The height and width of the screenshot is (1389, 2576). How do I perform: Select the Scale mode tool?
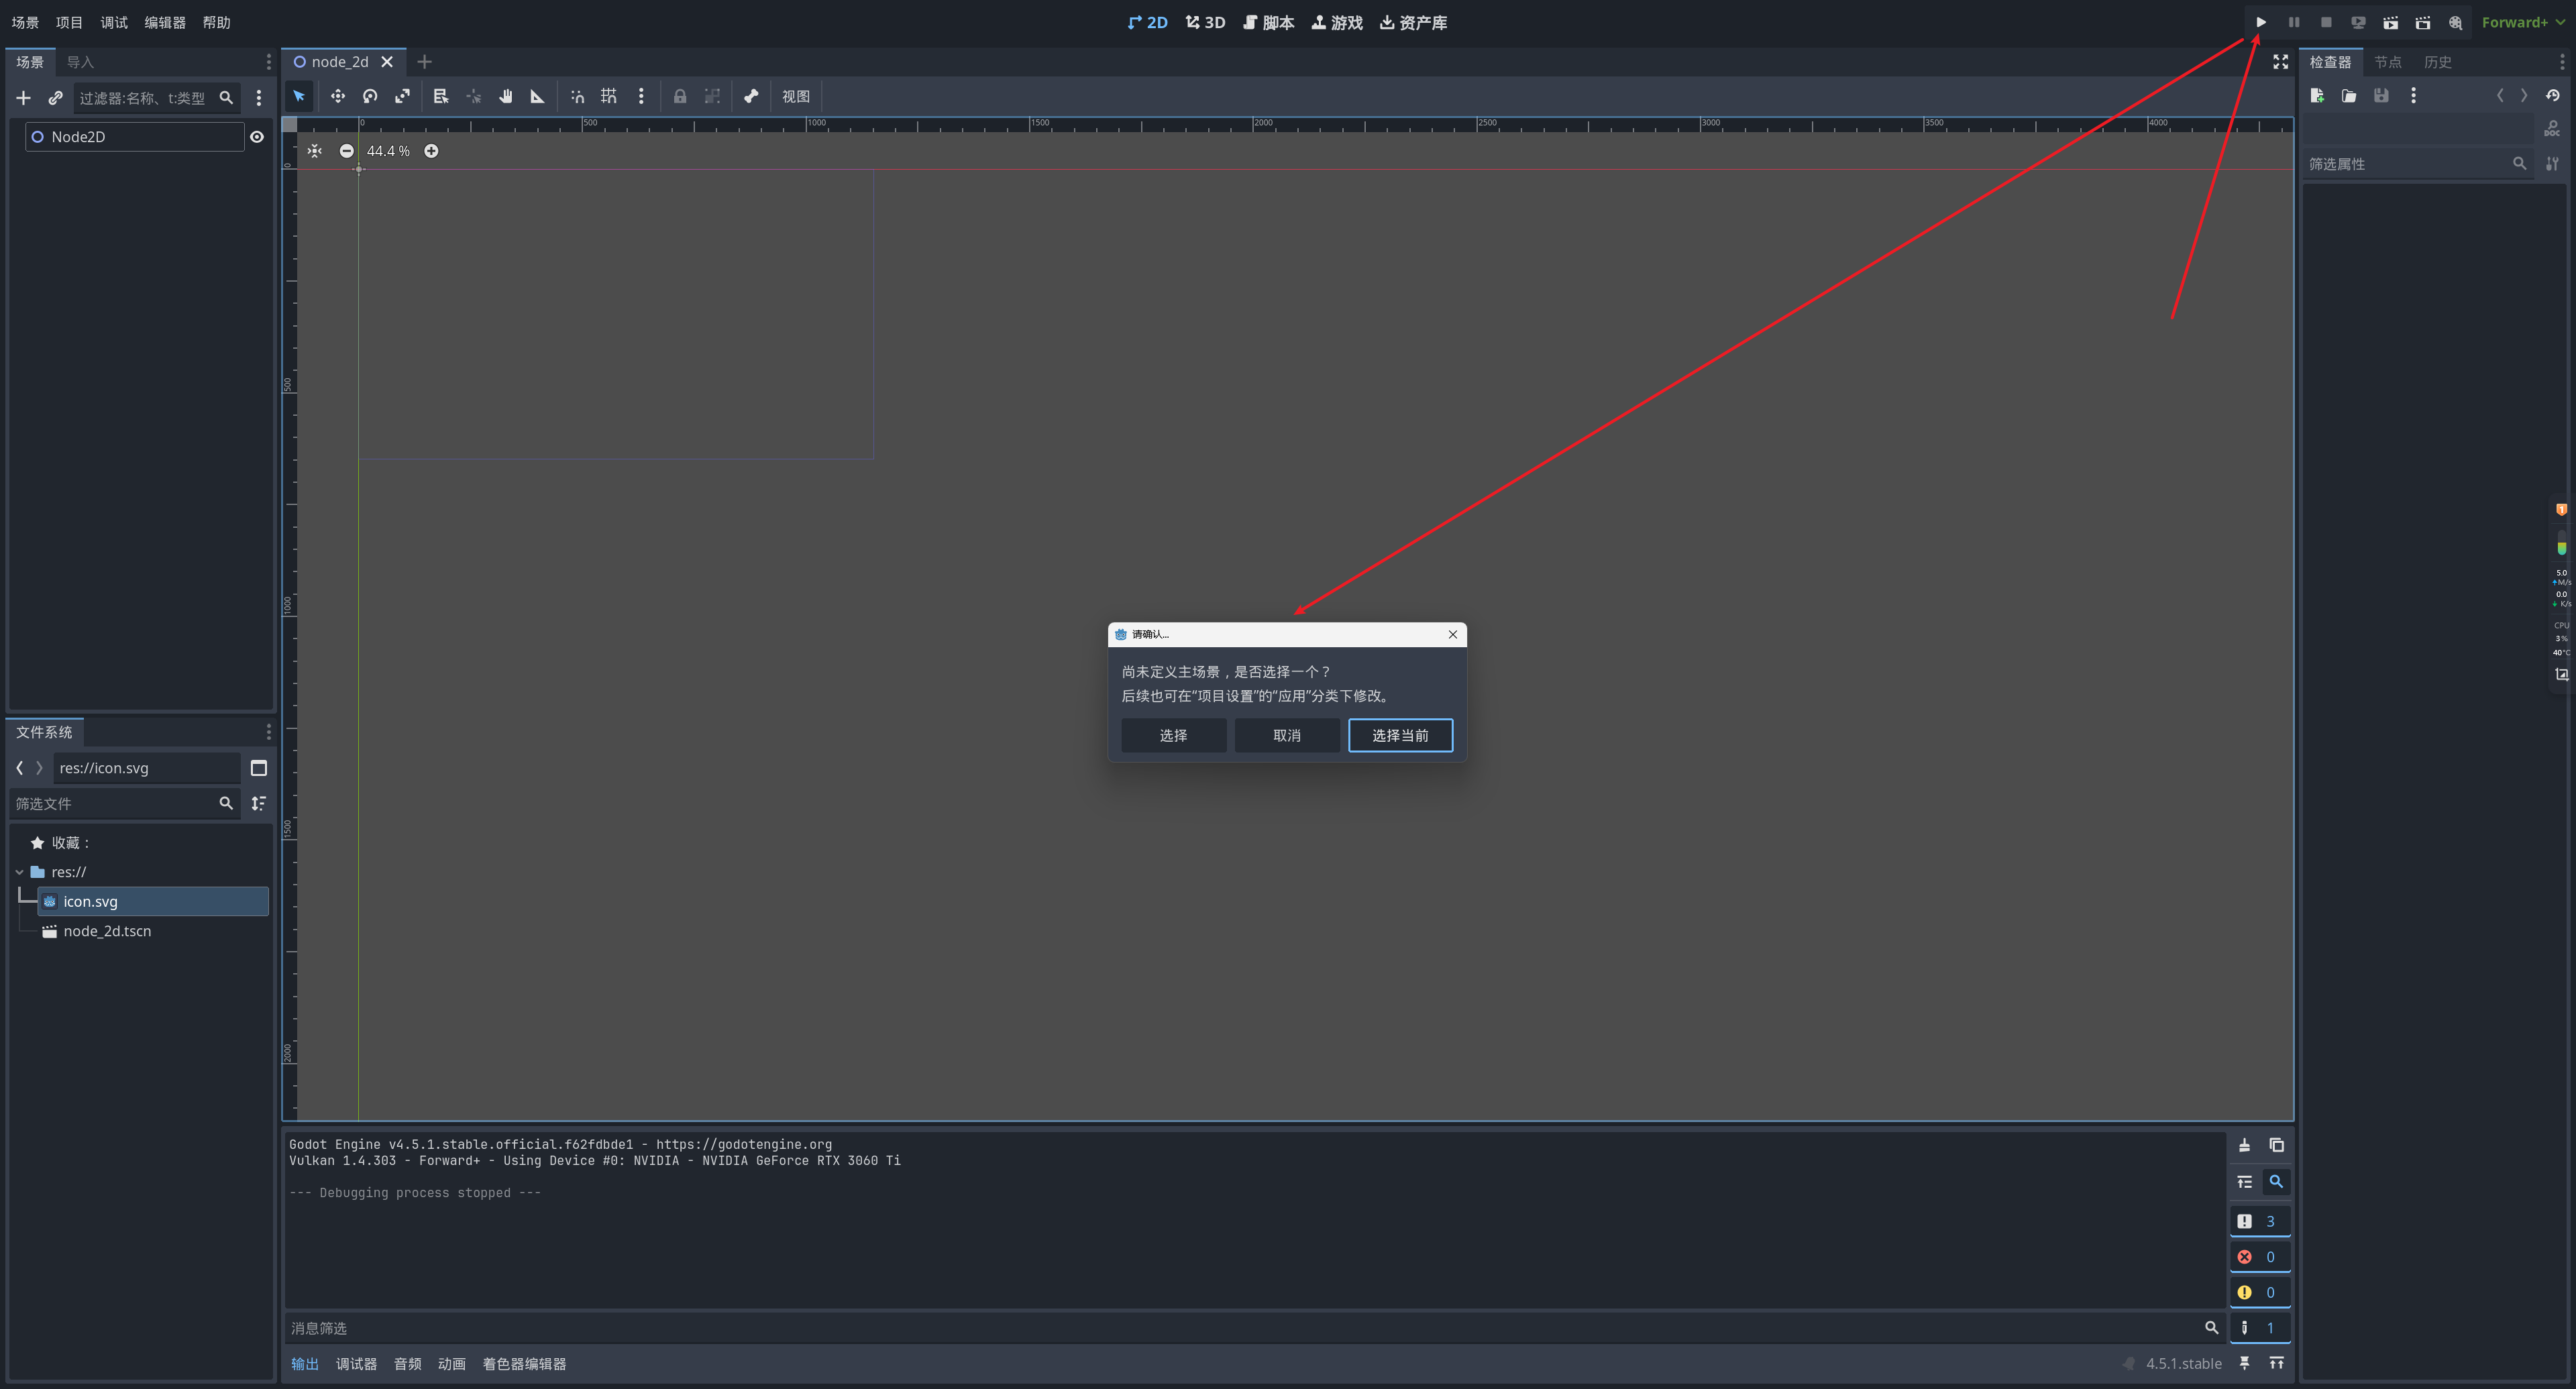click(402, 96)
